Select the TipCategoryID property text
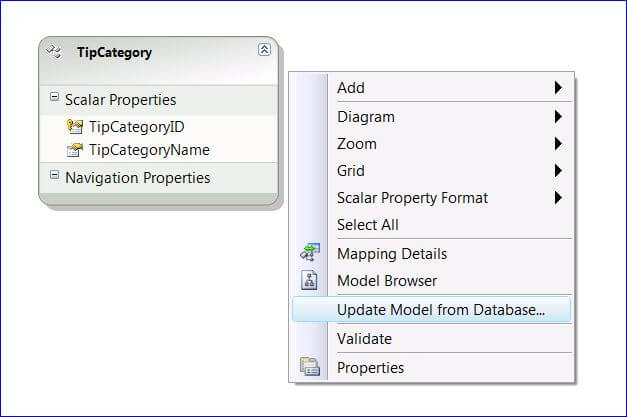This screenshot has height=417, width=627. click(x=137, y=127)
